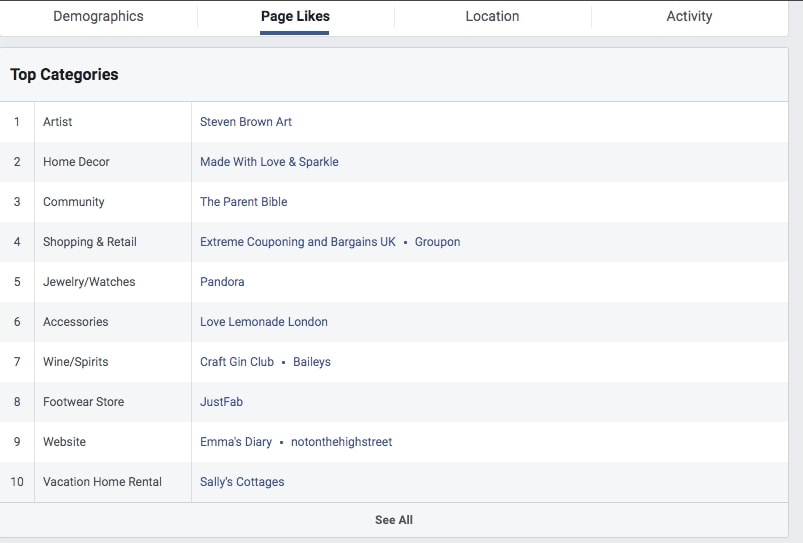The image size is (803, 543).
Task: Select the Page Likes tab
Action: coord(295,16)
